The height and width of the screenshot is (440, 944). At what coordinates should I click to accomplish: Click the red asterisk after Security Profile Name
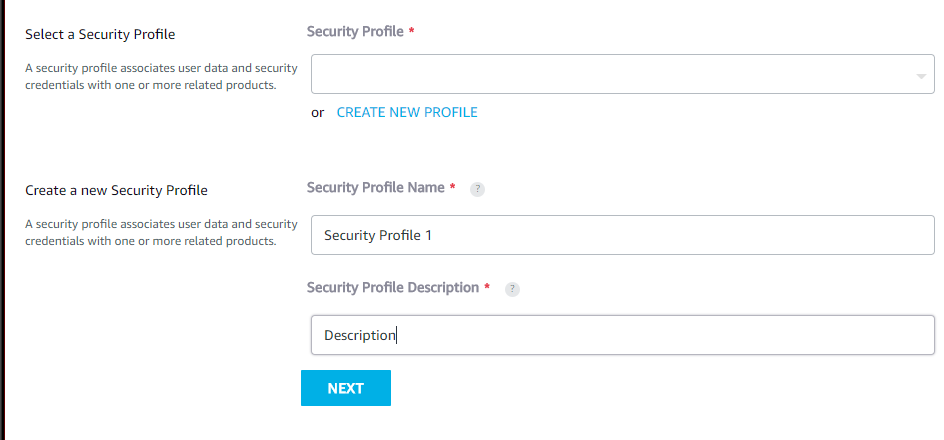pyautogui.click(x=453, y=188)
